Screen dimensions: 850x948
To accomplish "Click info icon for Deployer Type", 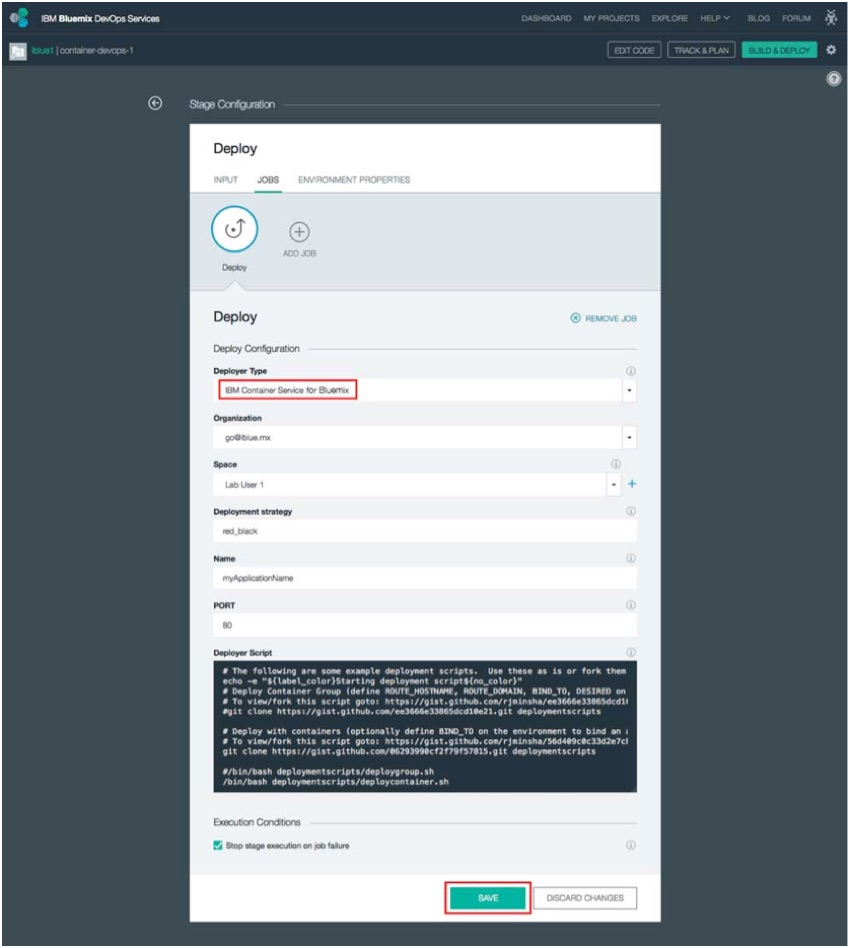I will [x=631, y=371].
